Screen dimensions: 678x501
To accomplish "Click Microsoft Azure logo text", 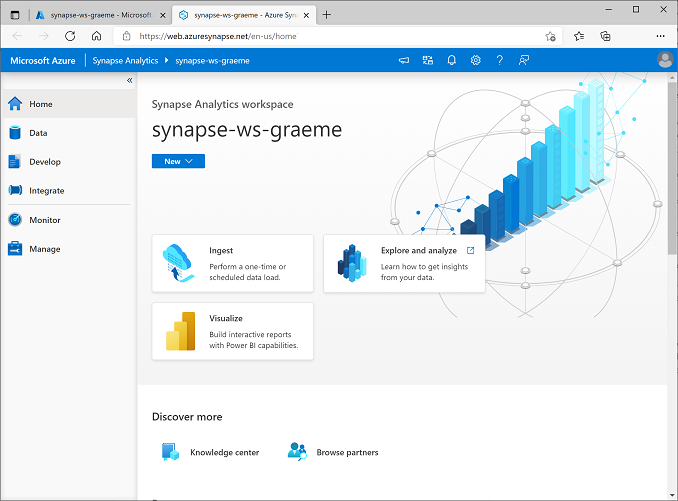I will click(x=43, y=61).
